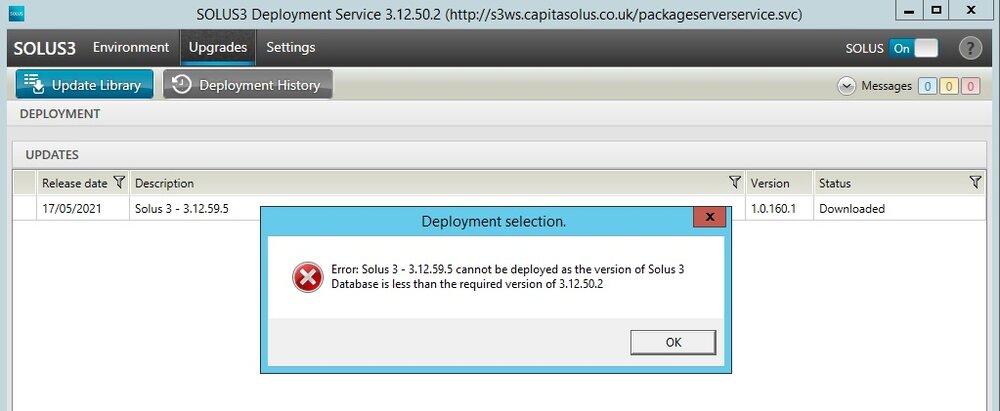The width and height of the screenshot is (1000, 411).
Task: Open the Environment menu tab
Action: (x=131, y=47)
